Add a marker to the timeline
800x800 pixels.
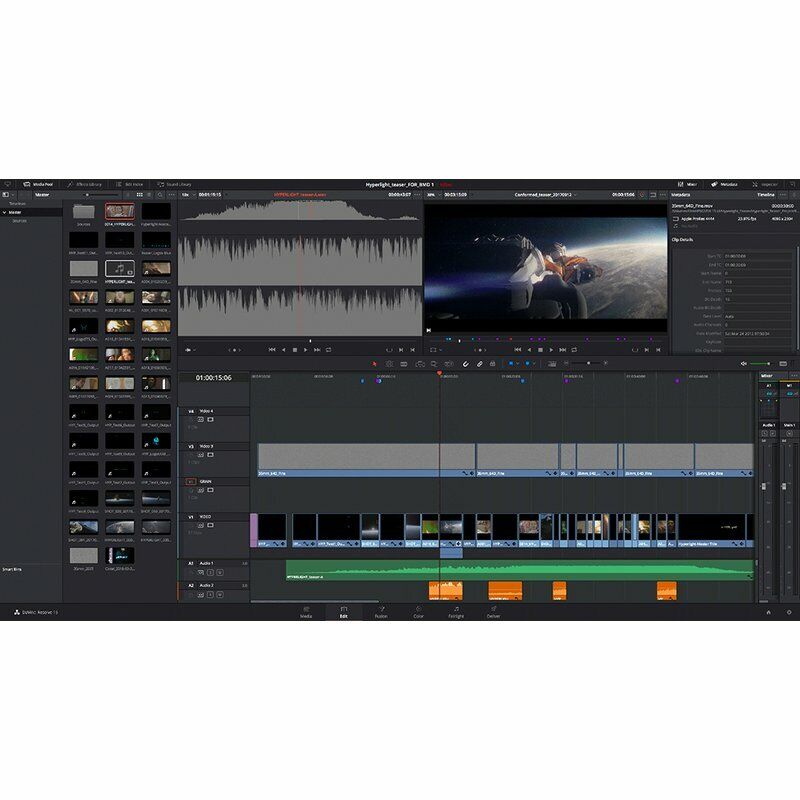527,365
